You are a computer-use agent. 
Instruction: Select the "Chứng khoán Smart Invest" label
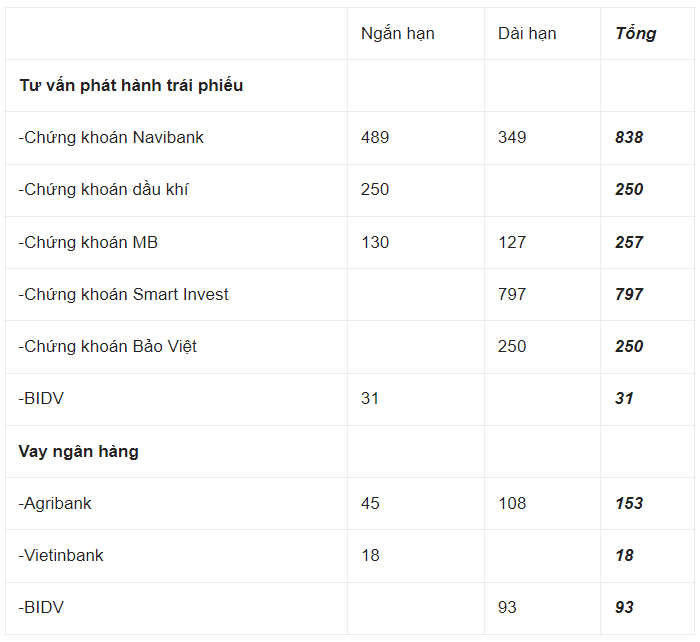(123, 294)
